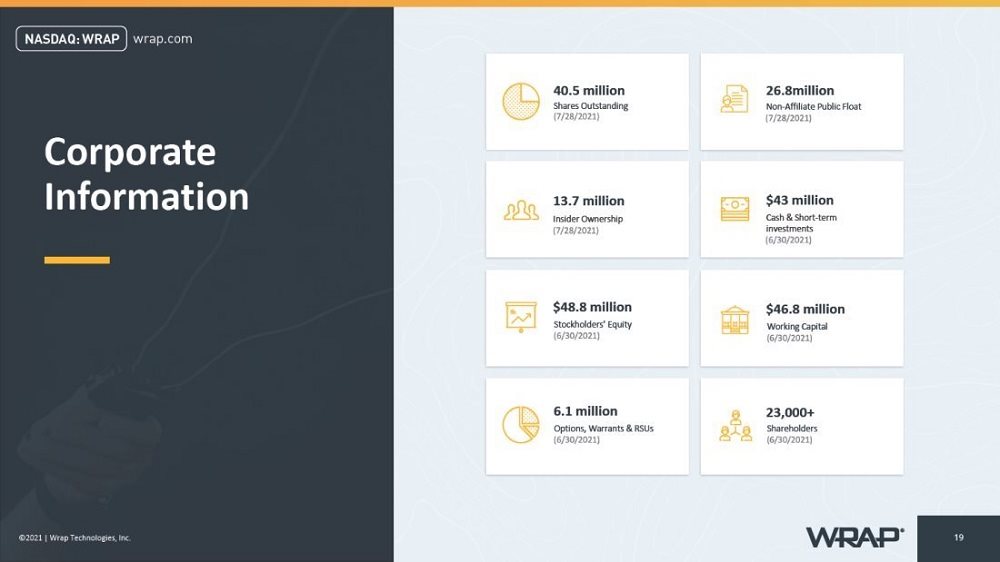Viewport: 1000px width, 562px height.
Task: Click the WRAP logo at bottom
Action: 855,537
